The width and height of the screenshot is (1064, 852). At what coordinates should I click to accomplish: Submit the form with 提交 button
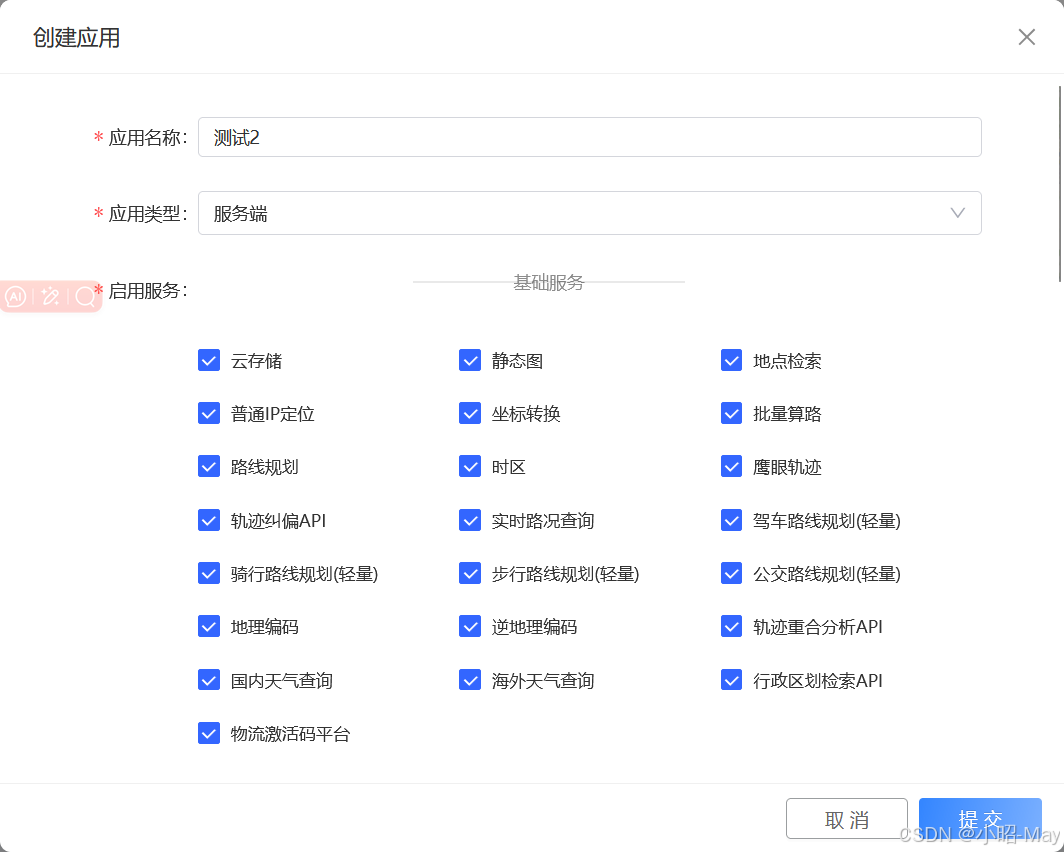(x=980, y=819)
